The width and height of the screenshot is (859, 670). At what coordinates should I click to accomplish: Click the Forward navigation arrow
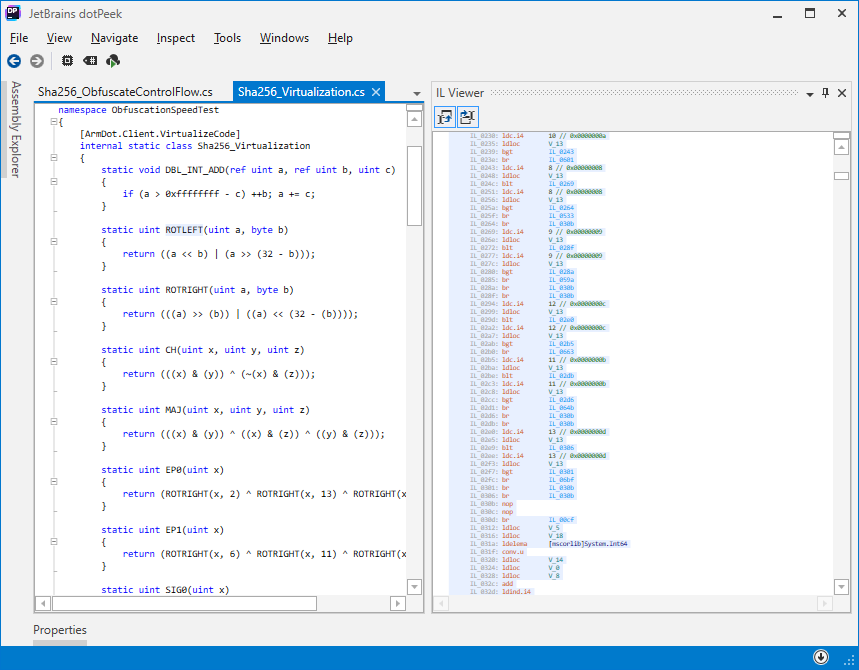[x=37, y=61]
